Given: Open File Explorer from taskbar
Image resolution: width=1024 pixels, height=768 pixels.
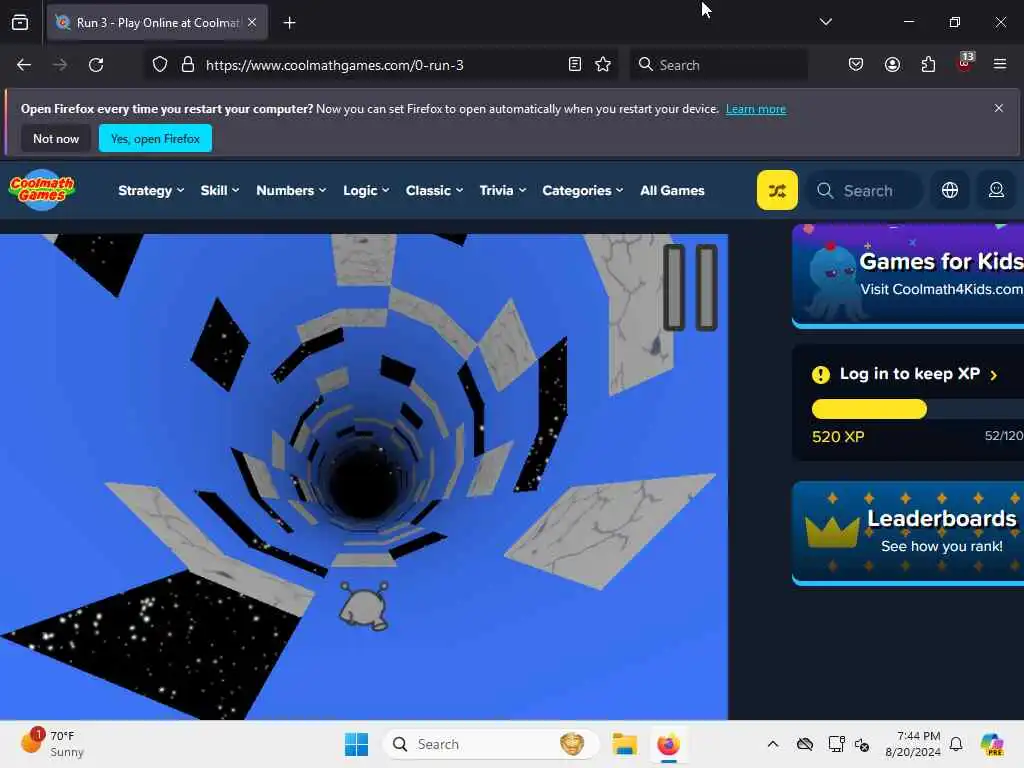Looking at the screenshot, I should coord(624,744).
